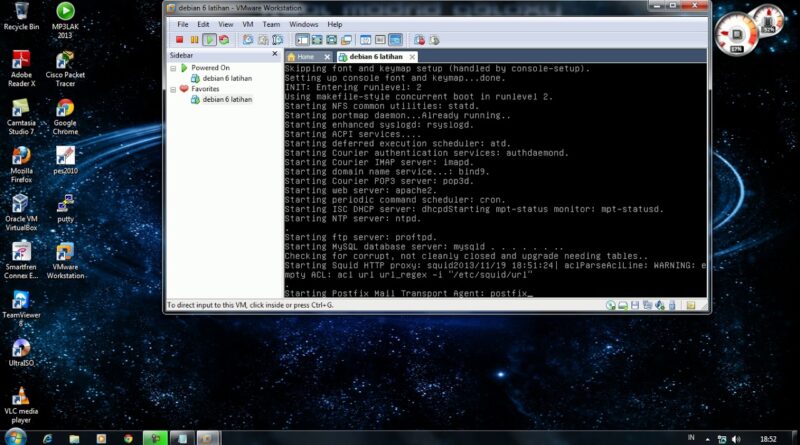
Task: Click the Reset virtual machine icon
Action: [224, 40]
